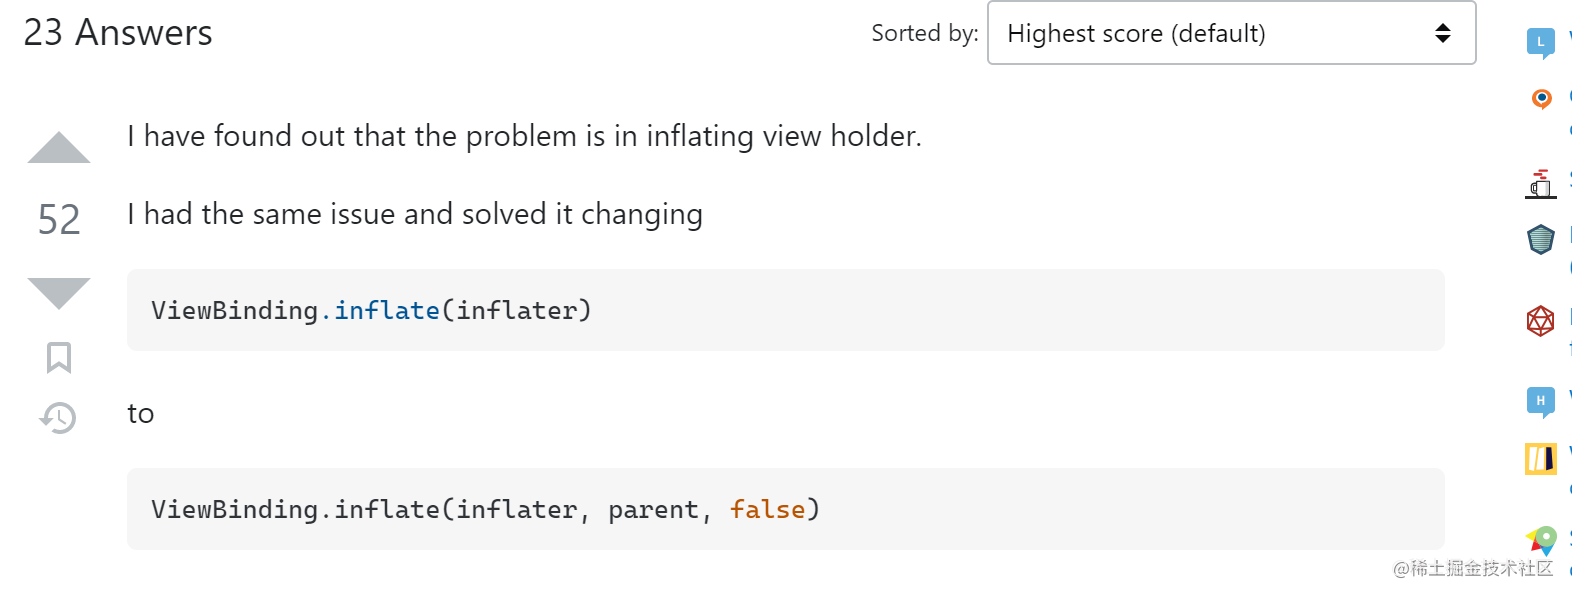Viewport: 1572px width, 597px height.
Task: Bookmark this answer for later
Action: (x=57, y=357)
